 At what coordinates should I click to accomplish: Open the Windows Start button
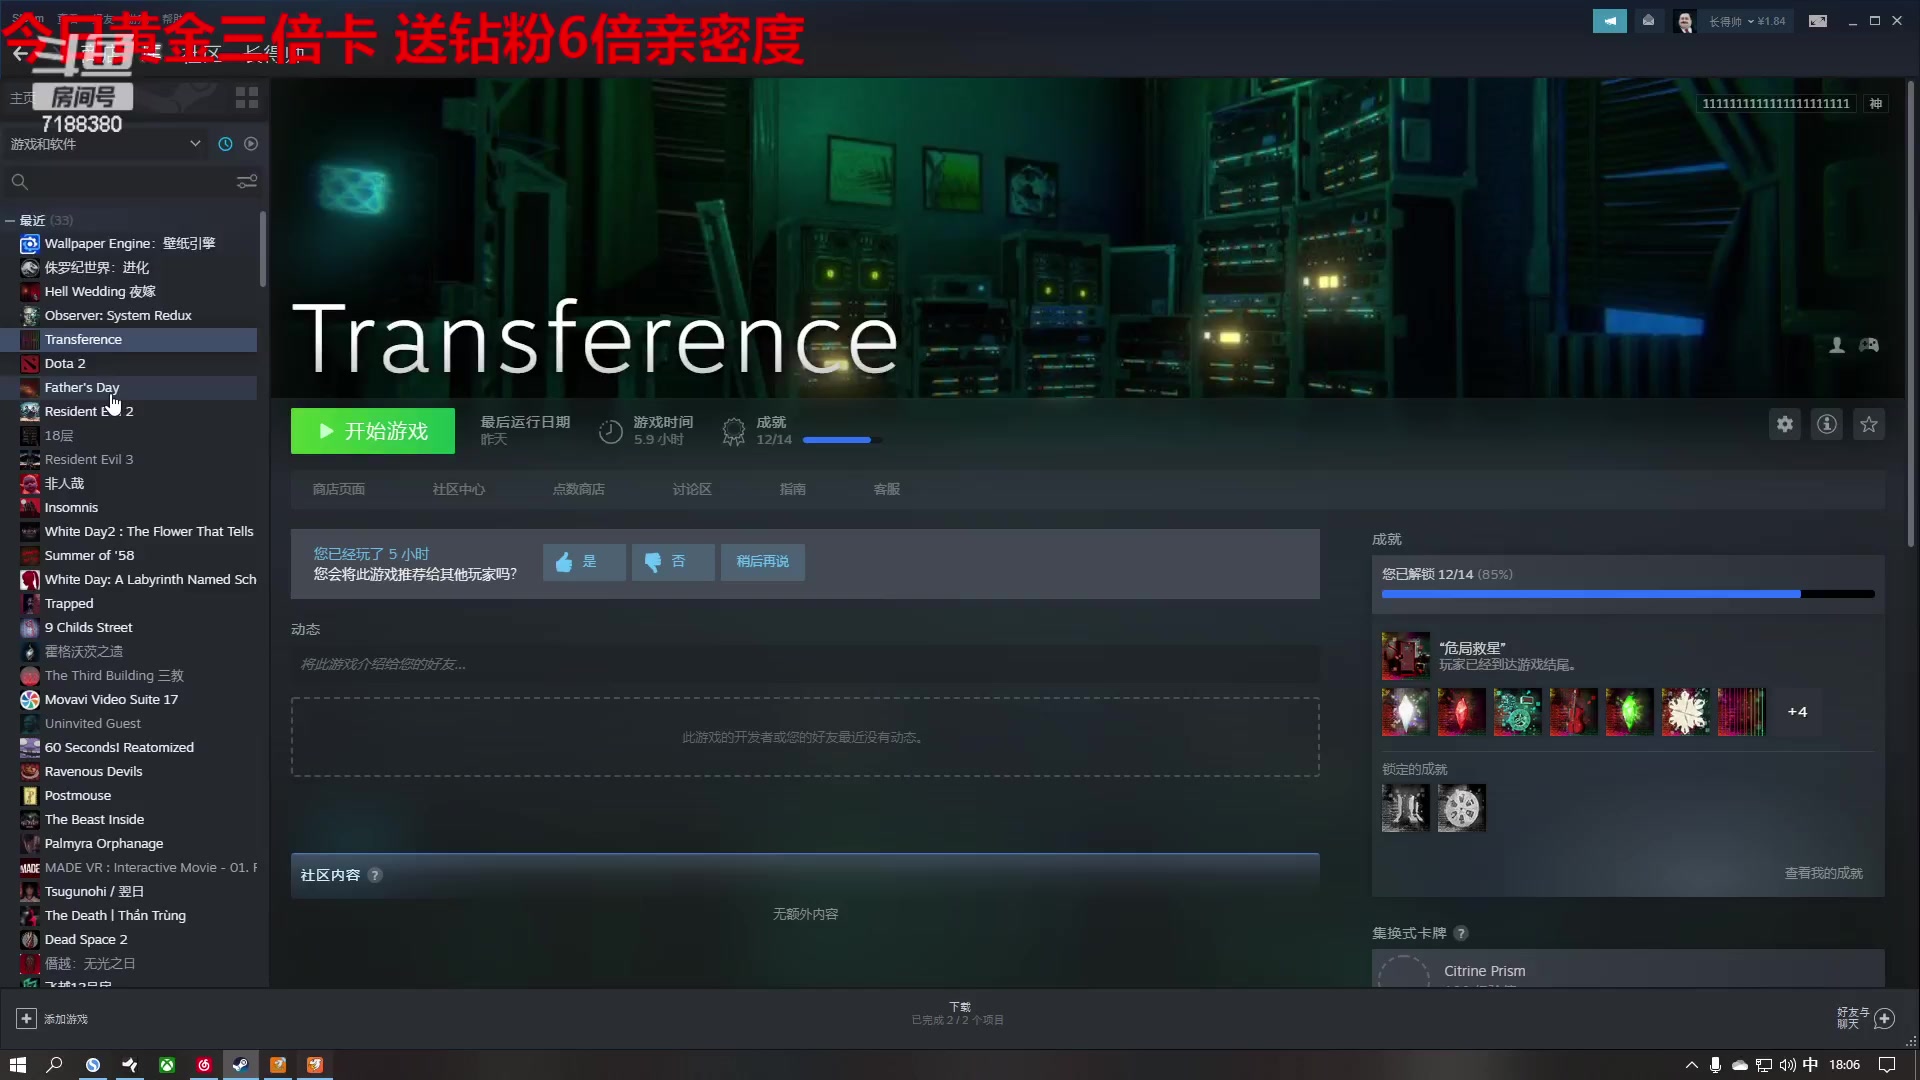pos(18,1065)
